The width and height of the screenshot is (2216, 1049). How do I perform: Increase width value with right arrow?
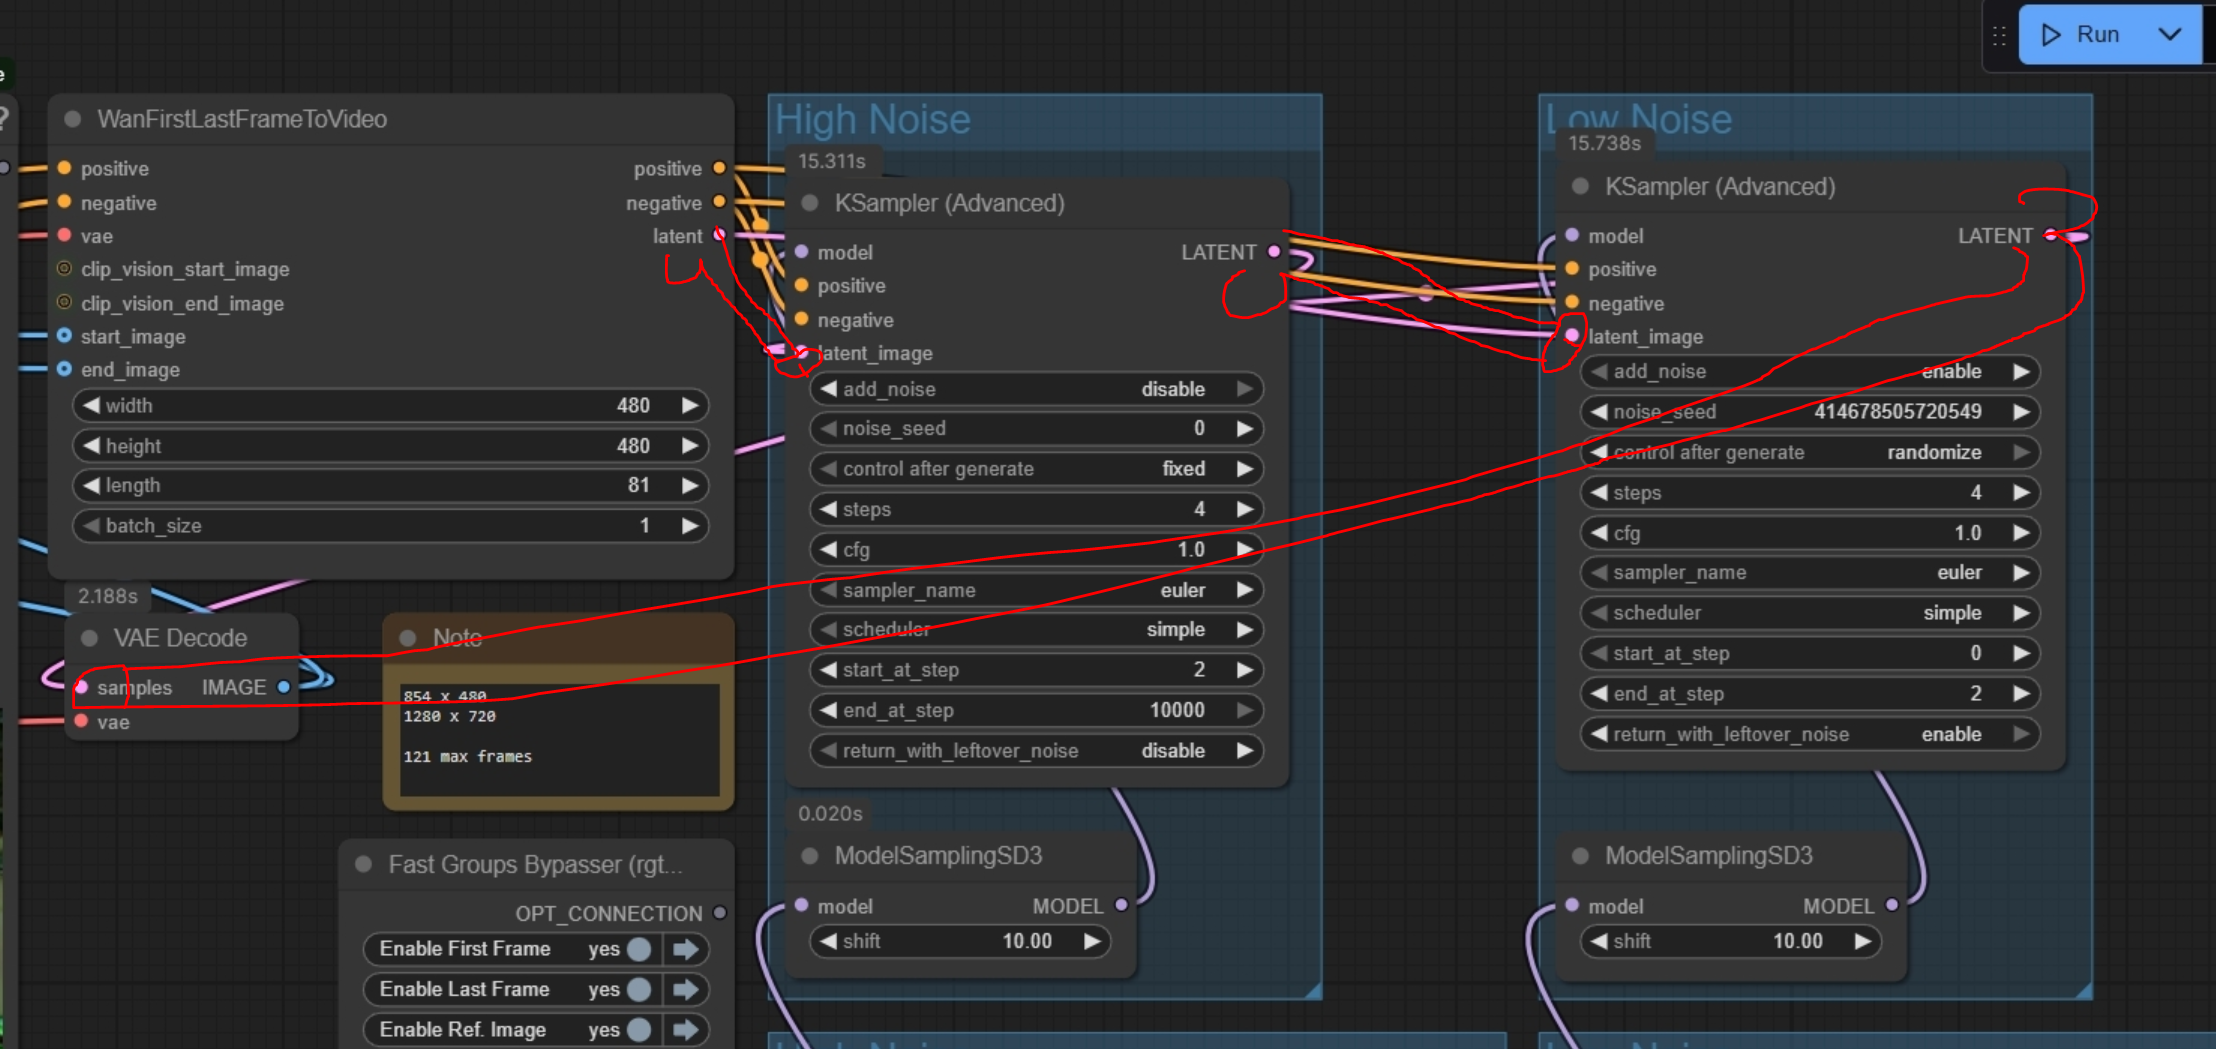click(689, 405)
